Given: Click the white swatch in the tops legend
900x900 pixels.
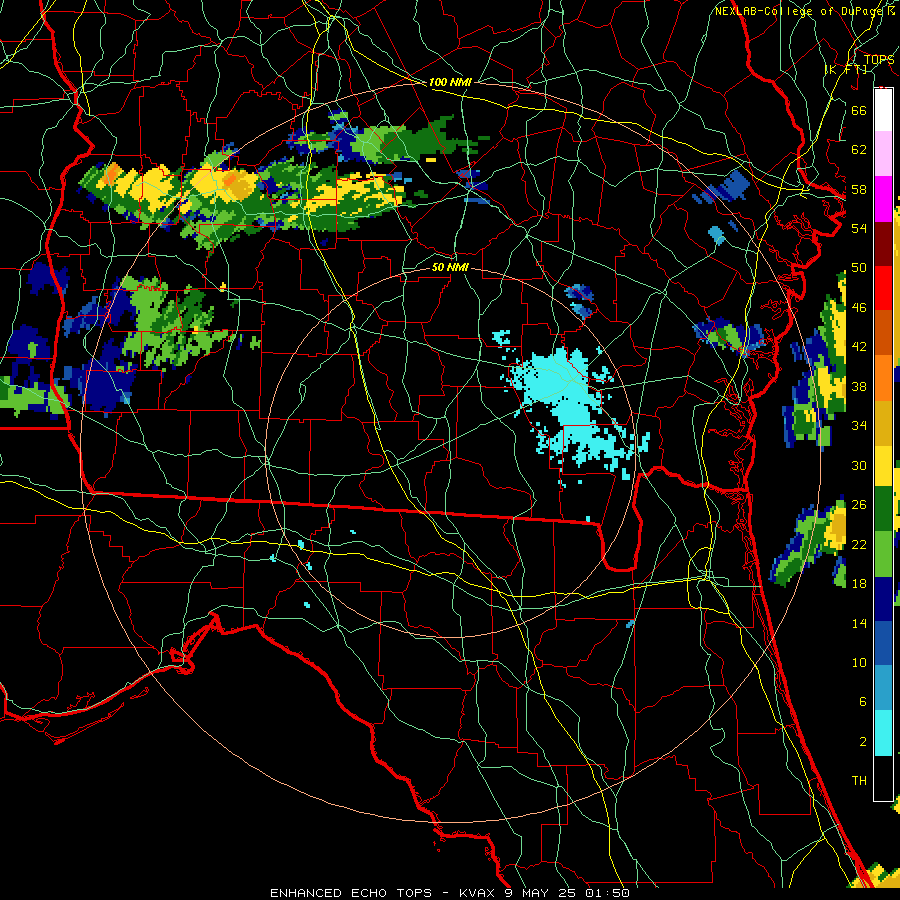Looking at the screenshot, I should point(883,110).
